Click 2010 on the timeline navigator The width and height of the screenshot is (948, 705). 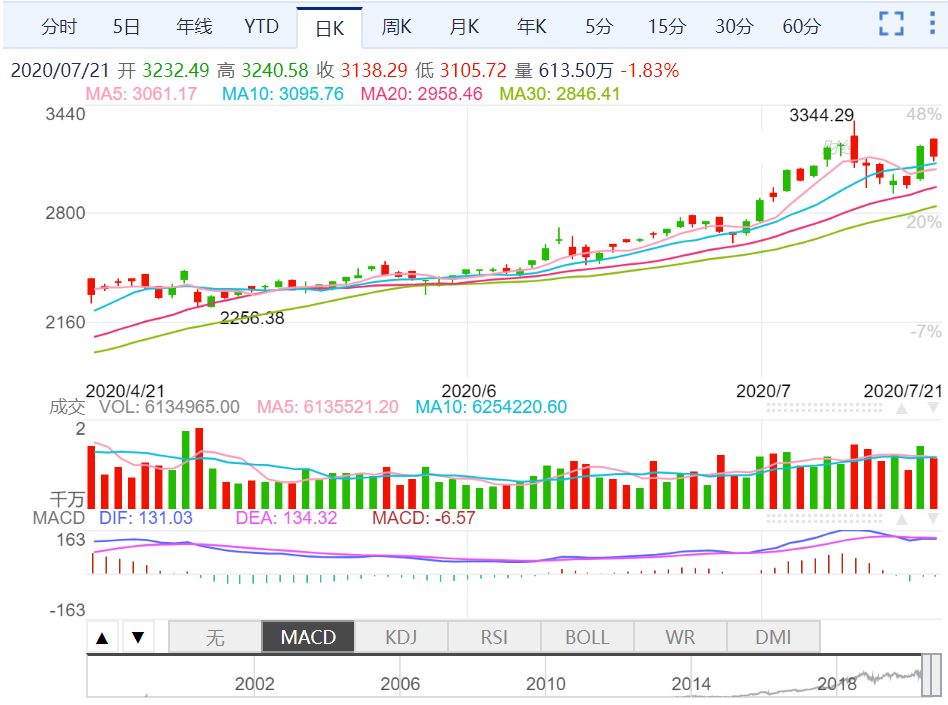pos(545,684)
